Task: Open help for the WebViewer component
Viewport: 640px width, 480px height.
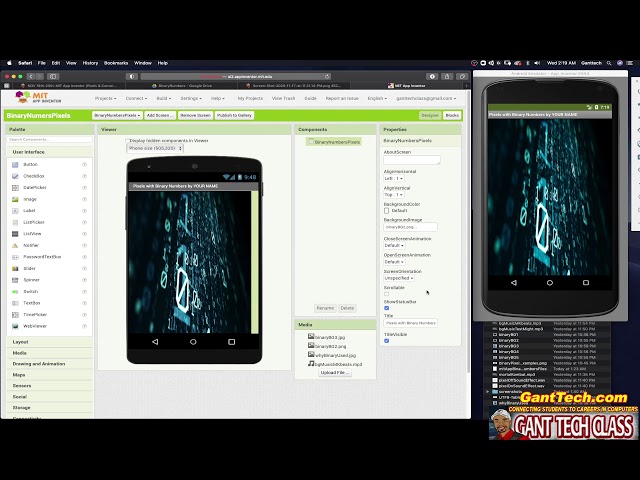Action: click(x=84, y=326)
